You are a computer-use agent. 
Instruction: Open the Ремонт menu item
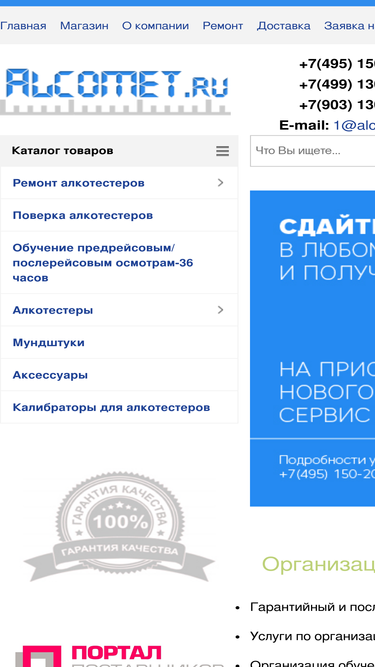tap(223, 26)
